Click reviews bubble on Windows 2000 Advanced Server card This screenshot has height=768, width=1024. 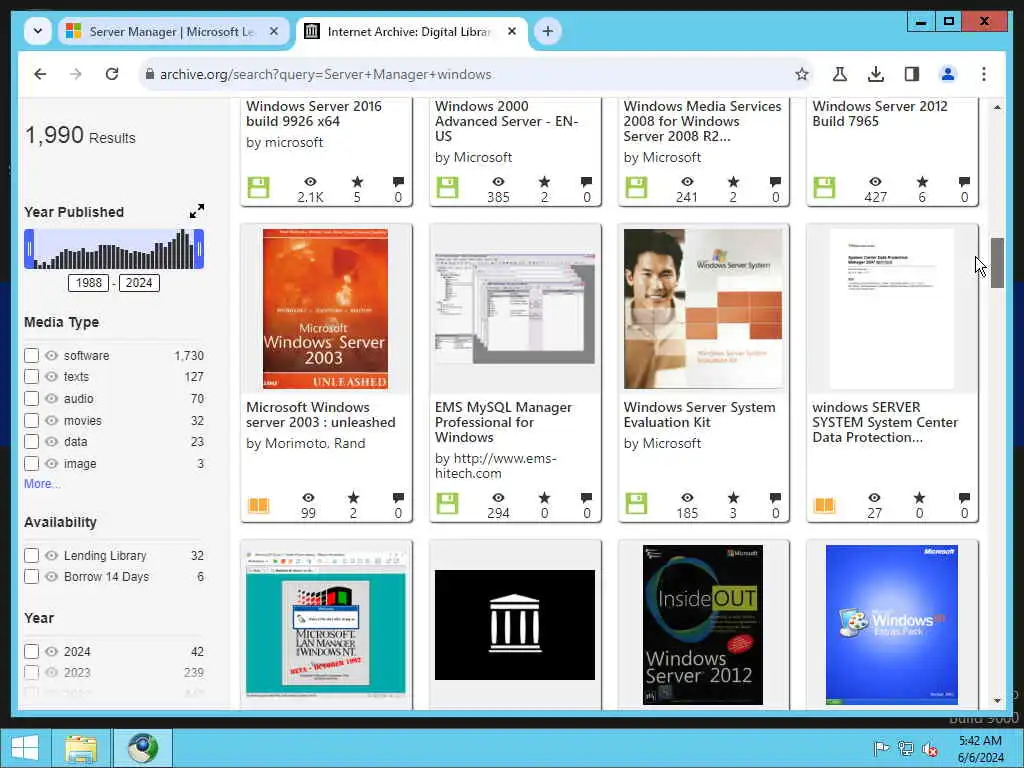click(x=586, y=182)
